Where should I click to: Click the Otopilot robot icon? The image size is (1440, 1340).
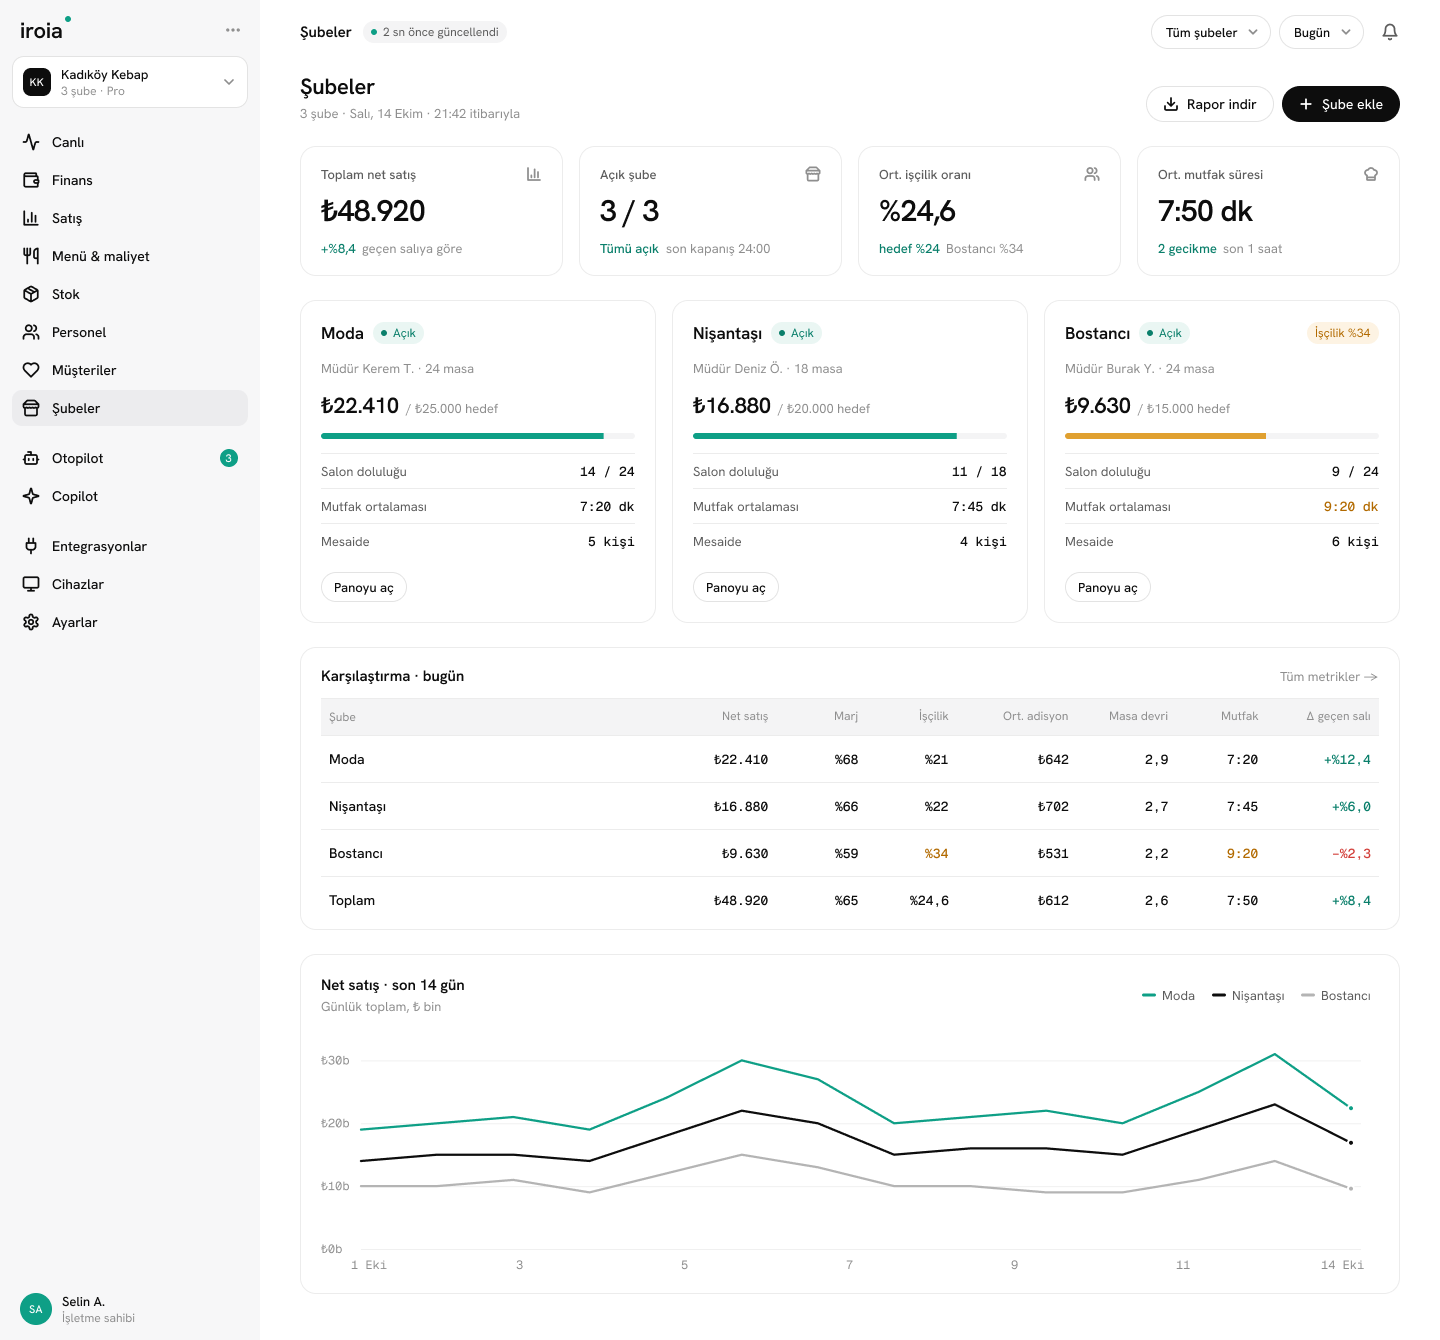click(31, 458)
